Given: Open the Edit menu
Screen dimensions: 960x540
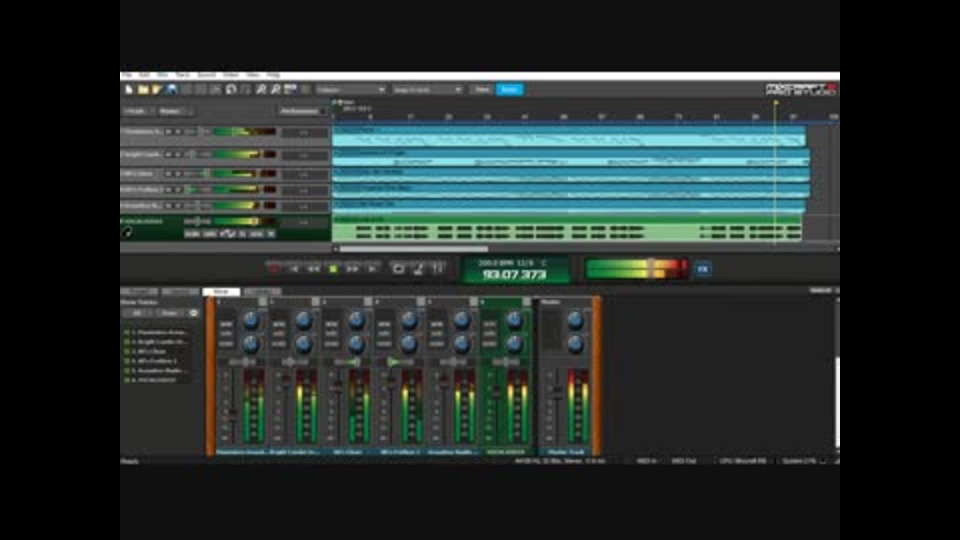Looking at the screenshot, I should [x=144, y=75].
